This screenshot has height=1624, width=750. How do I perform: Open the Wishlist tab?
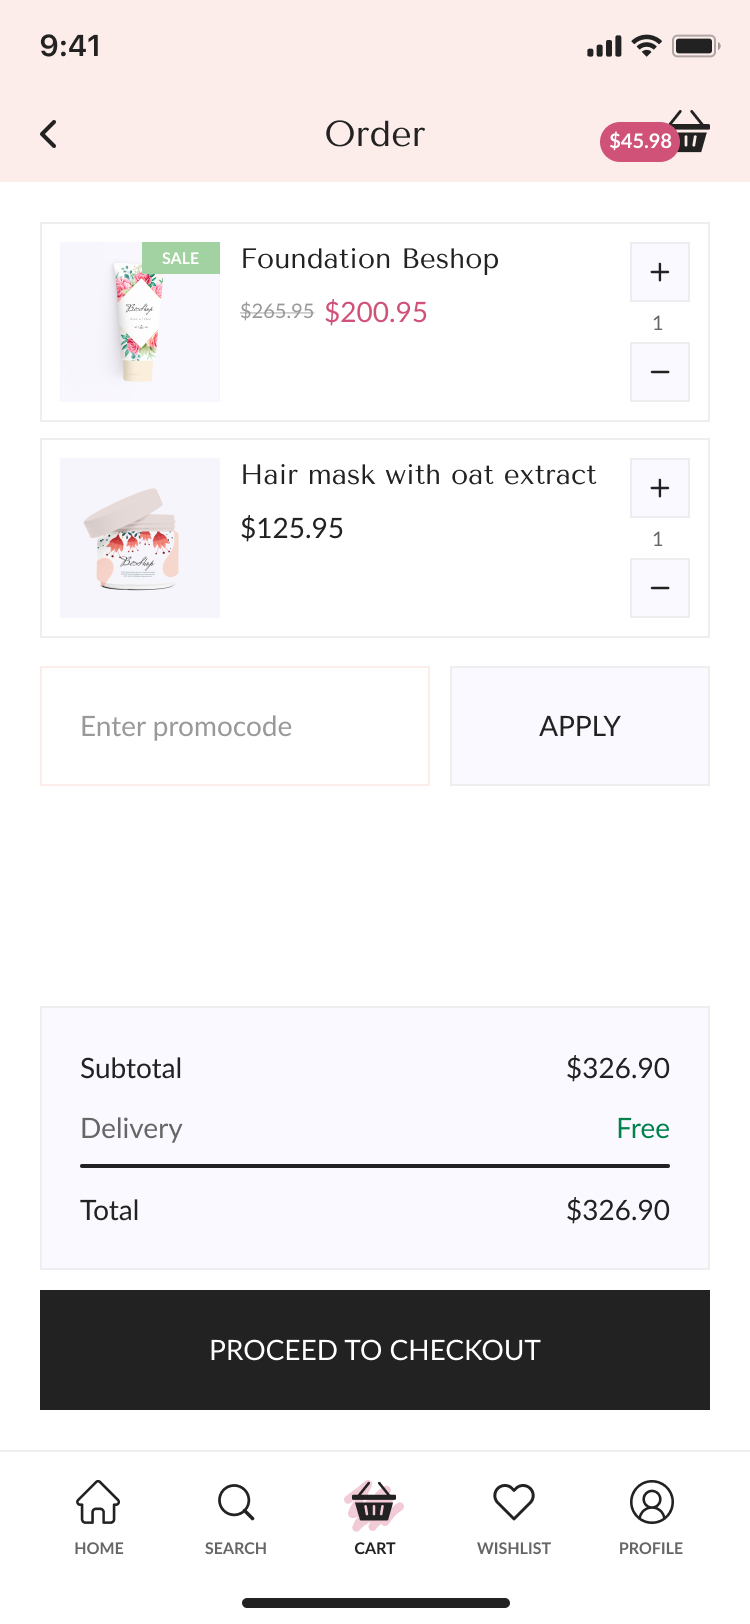[514, 1517]
